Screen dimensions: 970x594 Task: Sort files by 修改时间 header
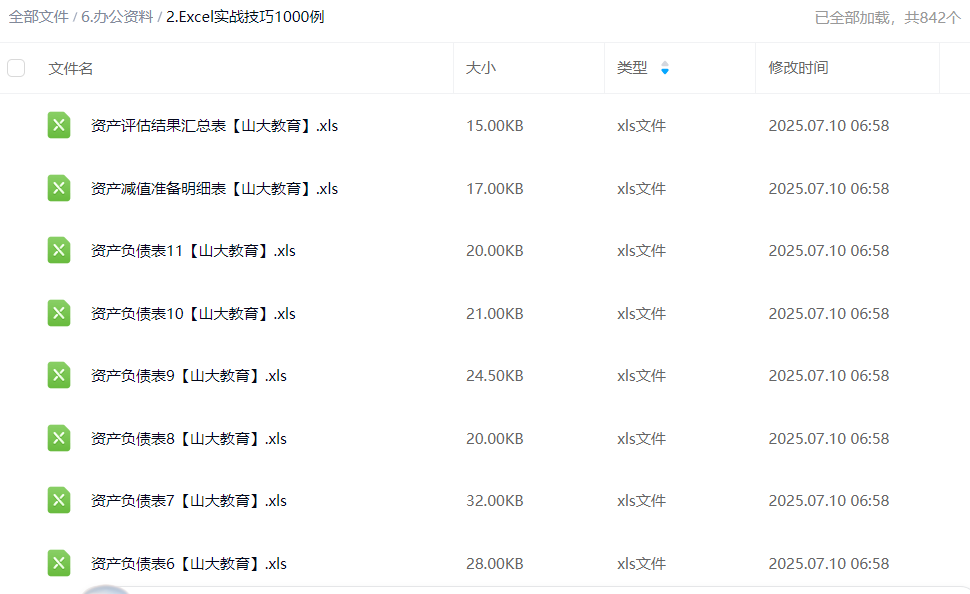[x=798, y=68]
